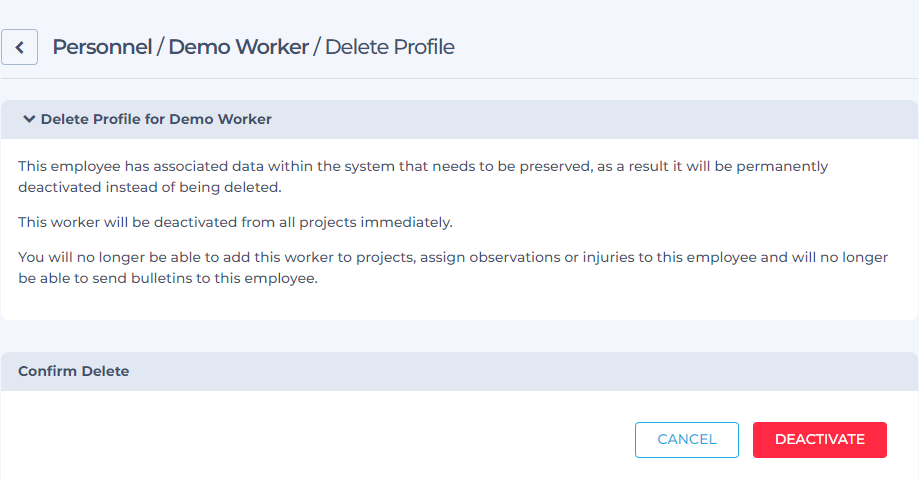Viewport: 919px width, 481px height.
Task: Click 'This worker will be deactivated' sentence
Action: 235,223
